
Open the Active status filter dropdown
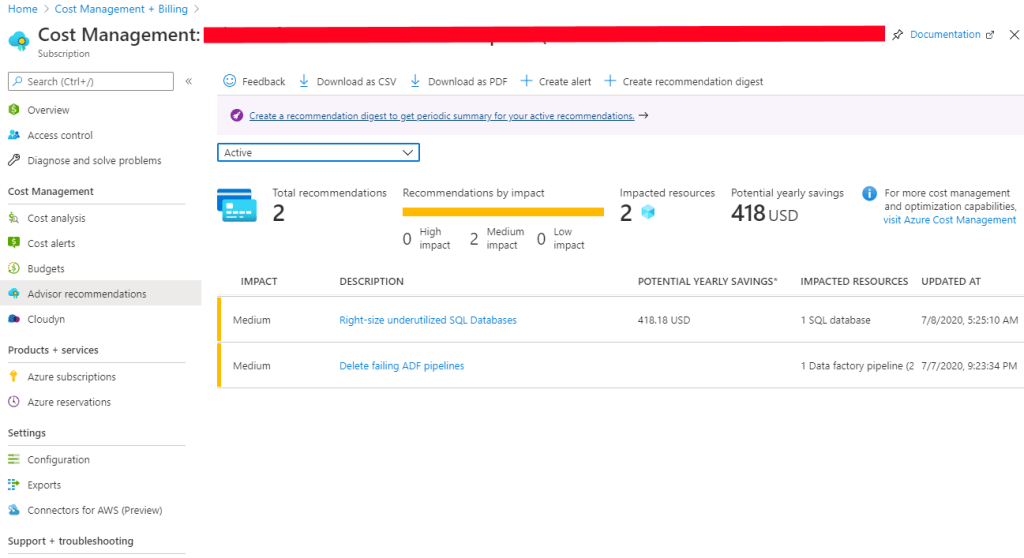[x=318, y=153]
